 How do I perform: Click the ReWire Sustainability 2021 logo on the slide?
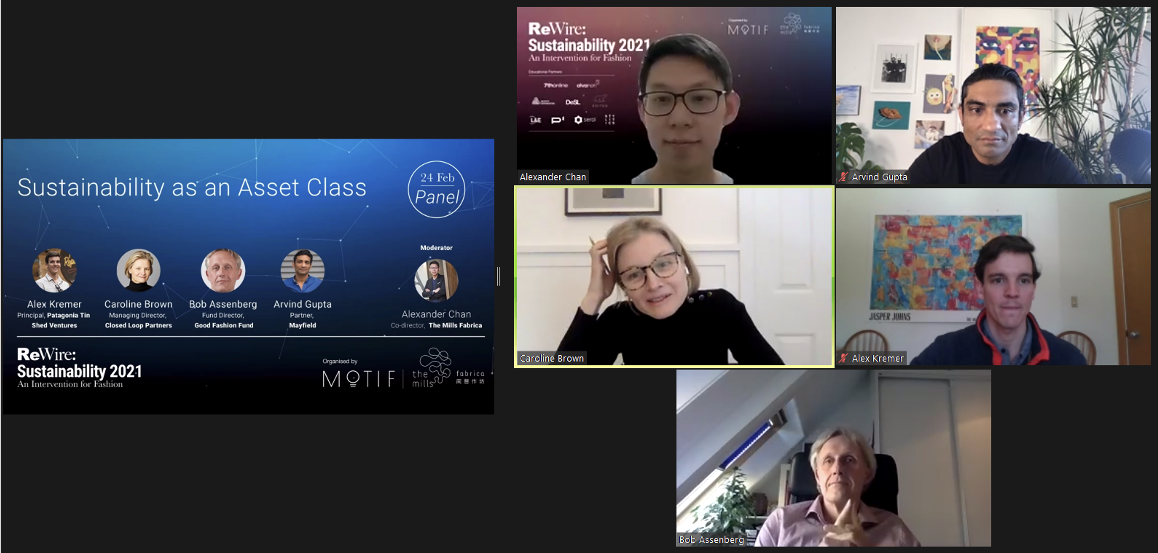point(79,367)
